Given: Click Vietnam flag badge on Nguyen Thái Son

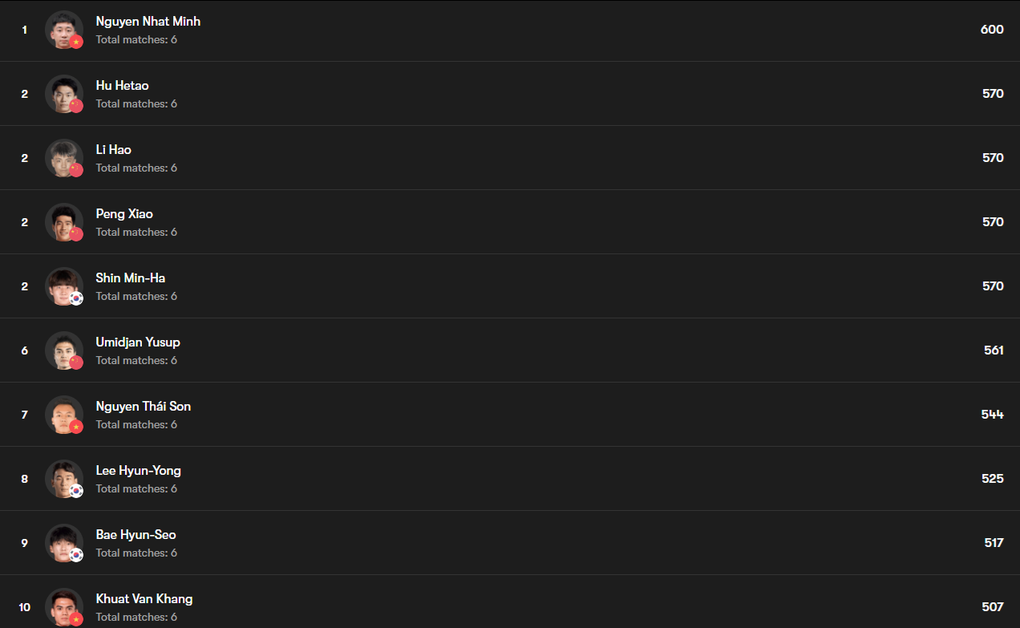Looking at the screenshot, I should [76, 426].
